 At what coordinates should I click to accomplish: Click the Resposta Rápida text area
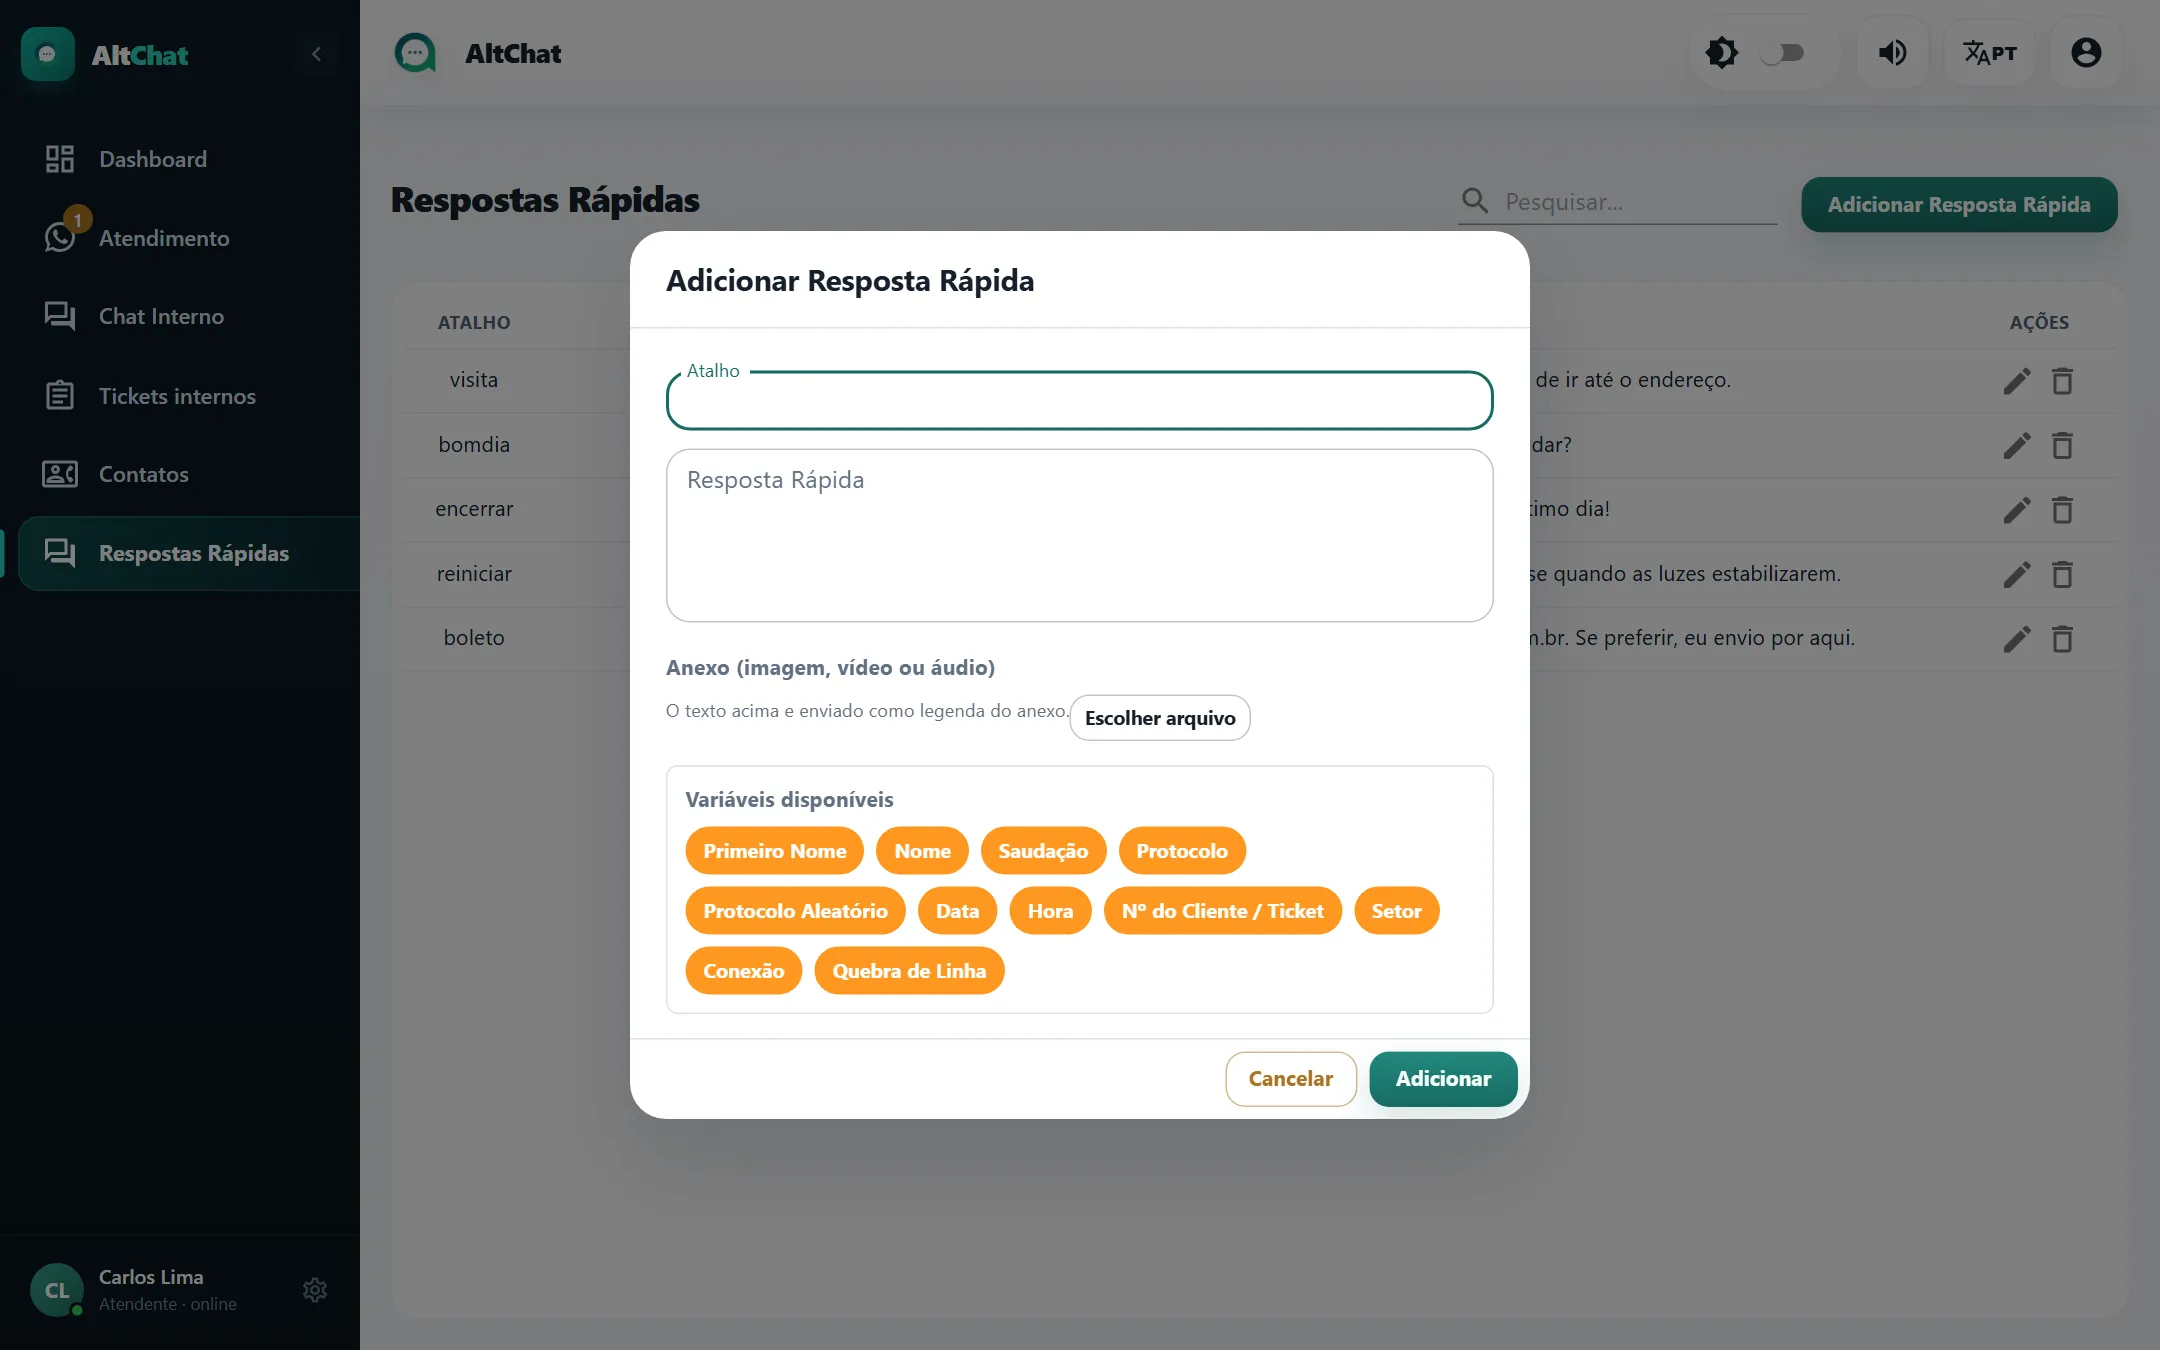pos(1079,535)
